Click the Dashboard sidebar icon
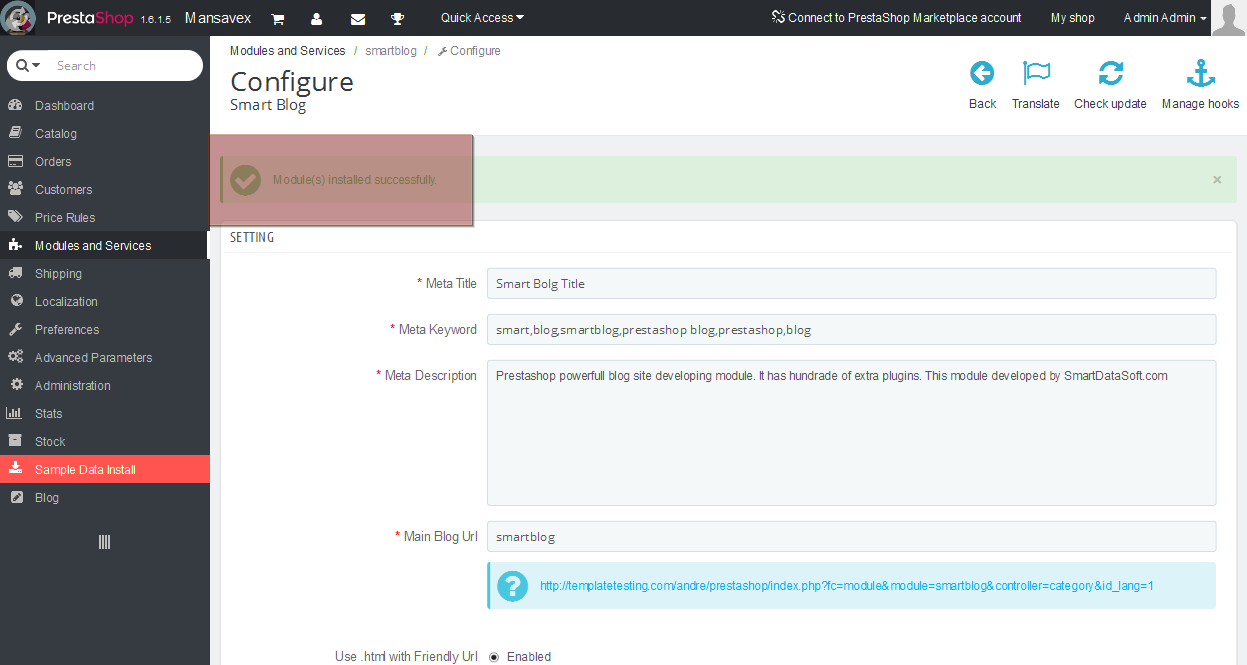The image size is (1247, 665). click(16, 105)
